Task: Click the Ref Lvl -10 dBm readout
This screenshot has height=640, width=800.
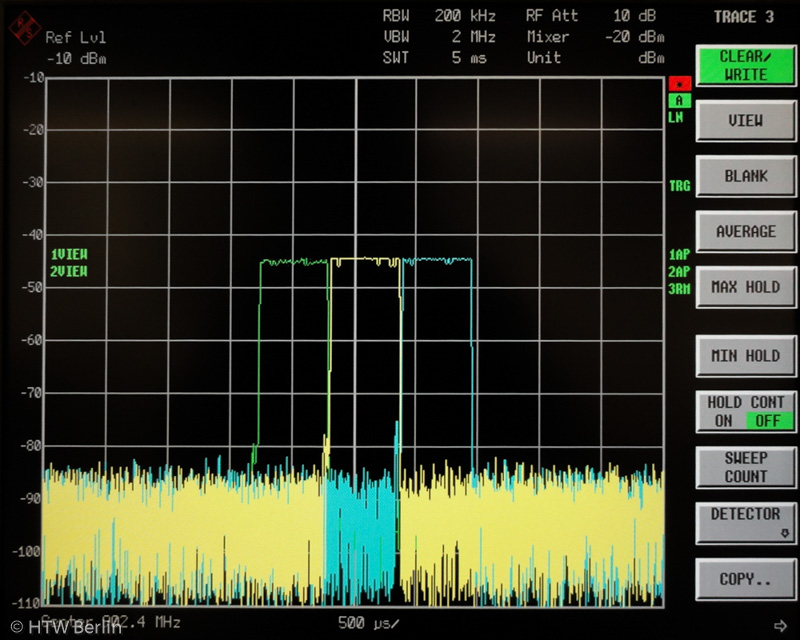Action: point(75,47)
